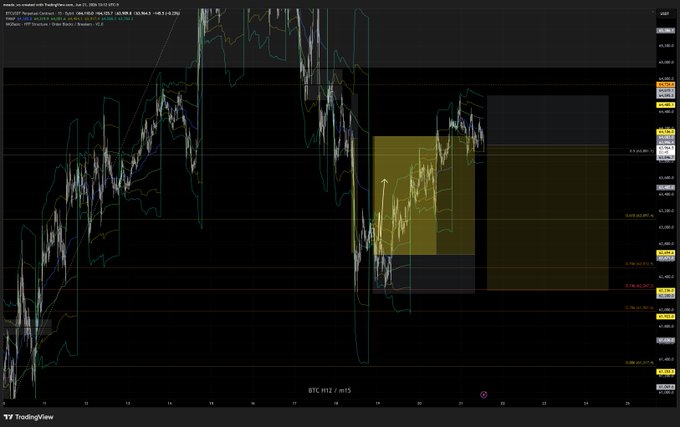
Task: Click the TradingView logo
Action: click(x=28, y=417)
